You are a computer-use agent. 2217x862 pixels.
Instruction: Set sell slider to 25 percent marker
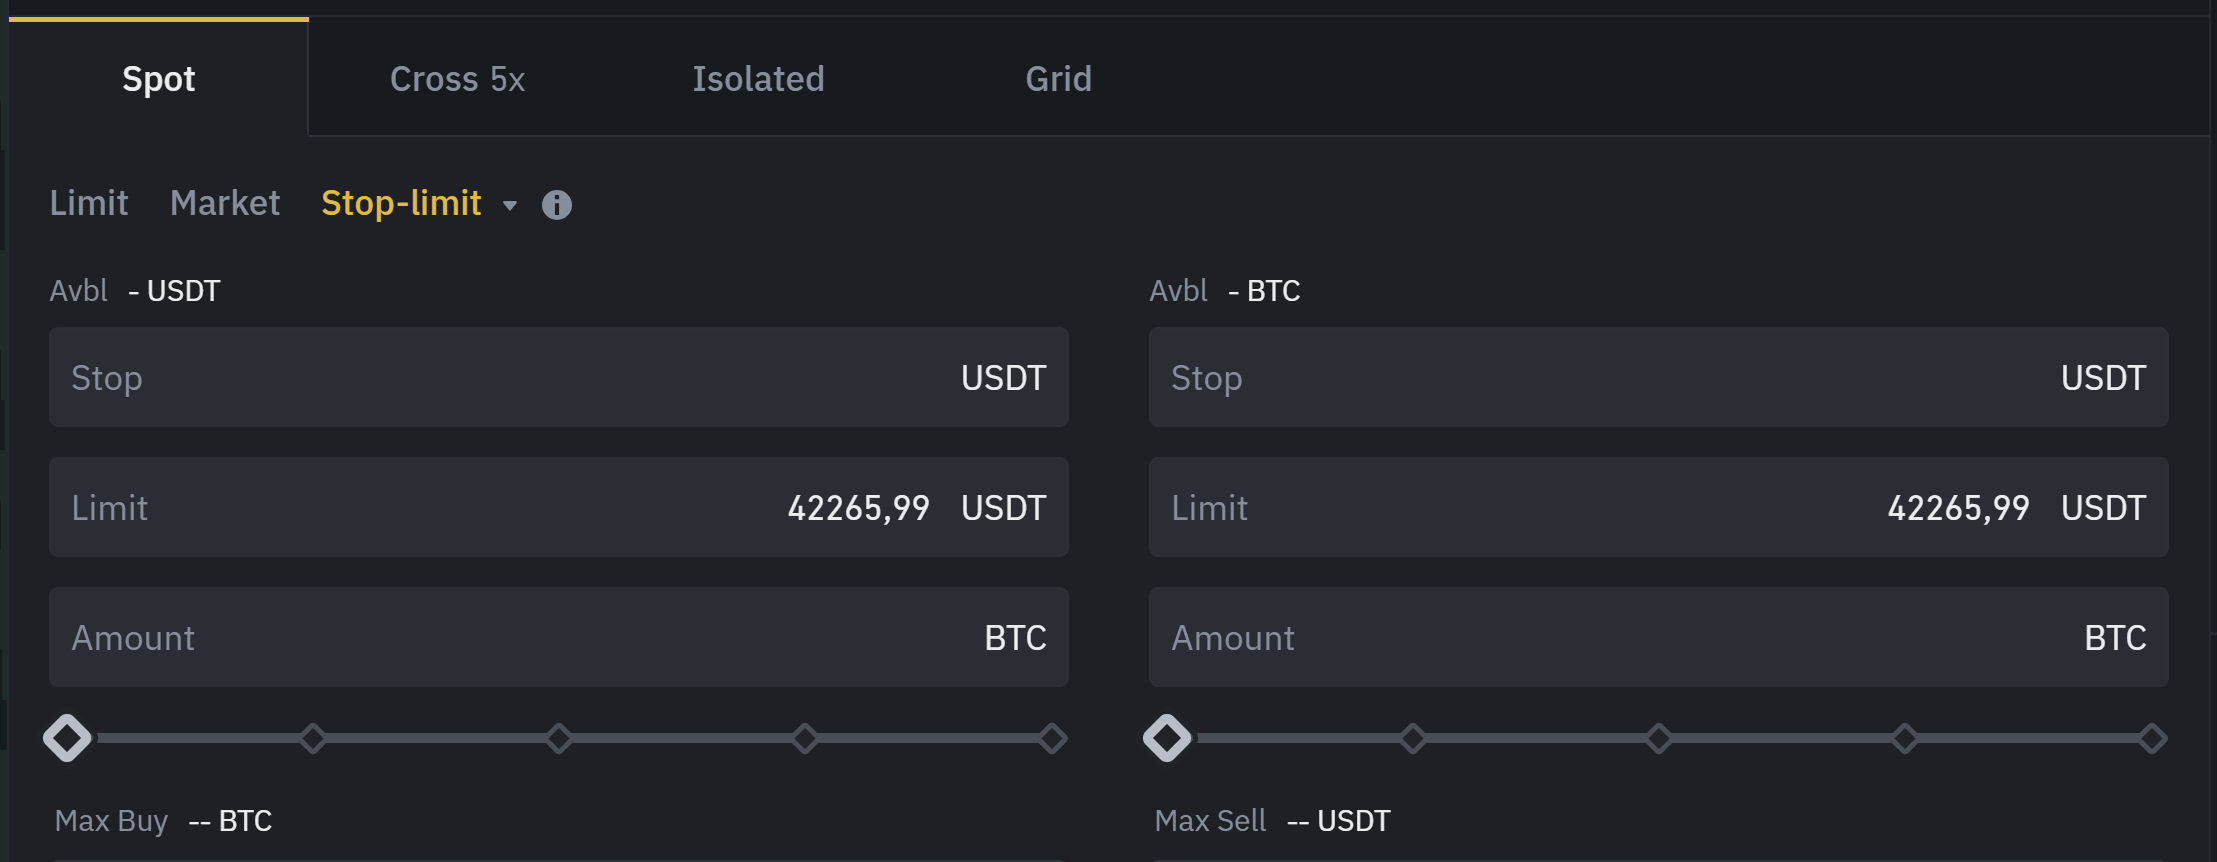point(1413,738)
